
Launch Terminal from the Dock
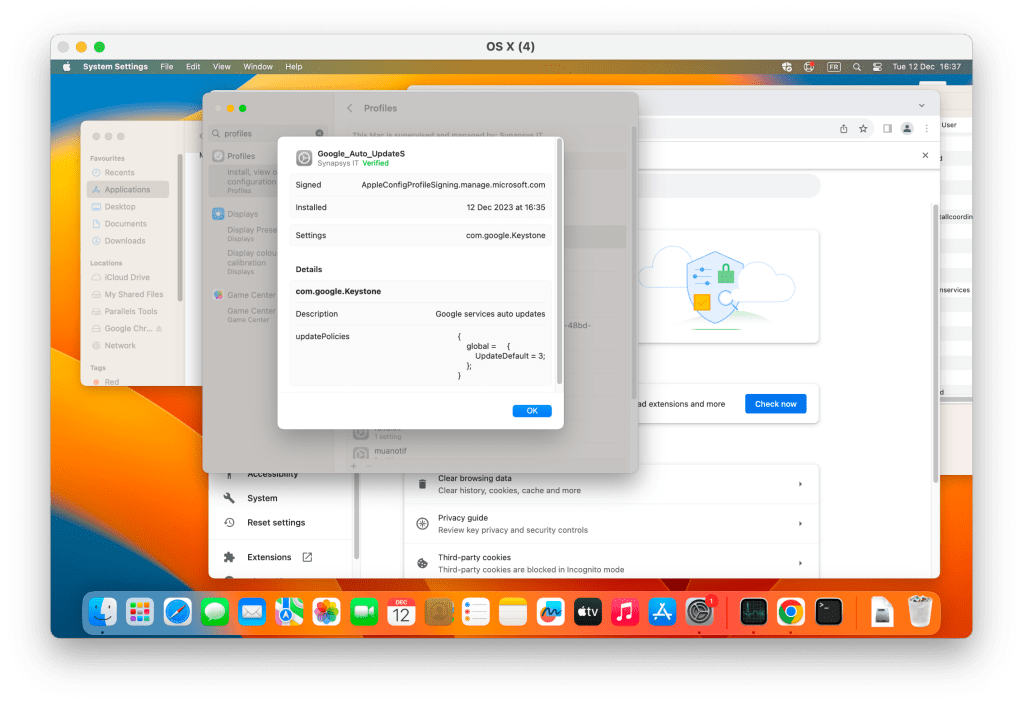click(828, 612)
